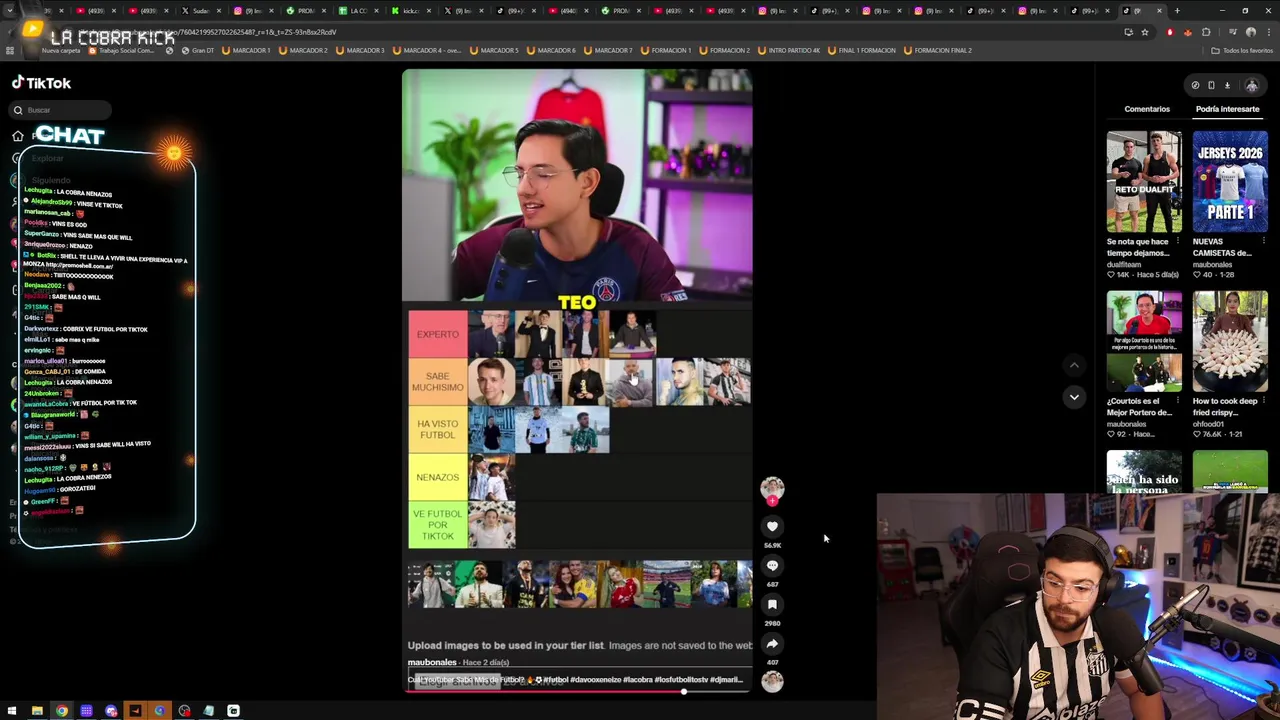
Task: Follow maubonales via the red plus badge
Action: (x=772, y=501)
